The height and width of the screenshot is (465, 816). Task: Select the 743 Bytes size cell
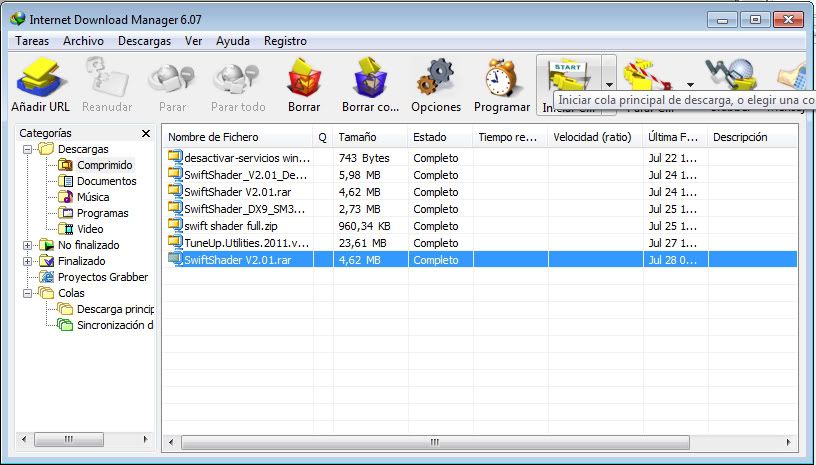pyautogui.click(x=364, y=158)
